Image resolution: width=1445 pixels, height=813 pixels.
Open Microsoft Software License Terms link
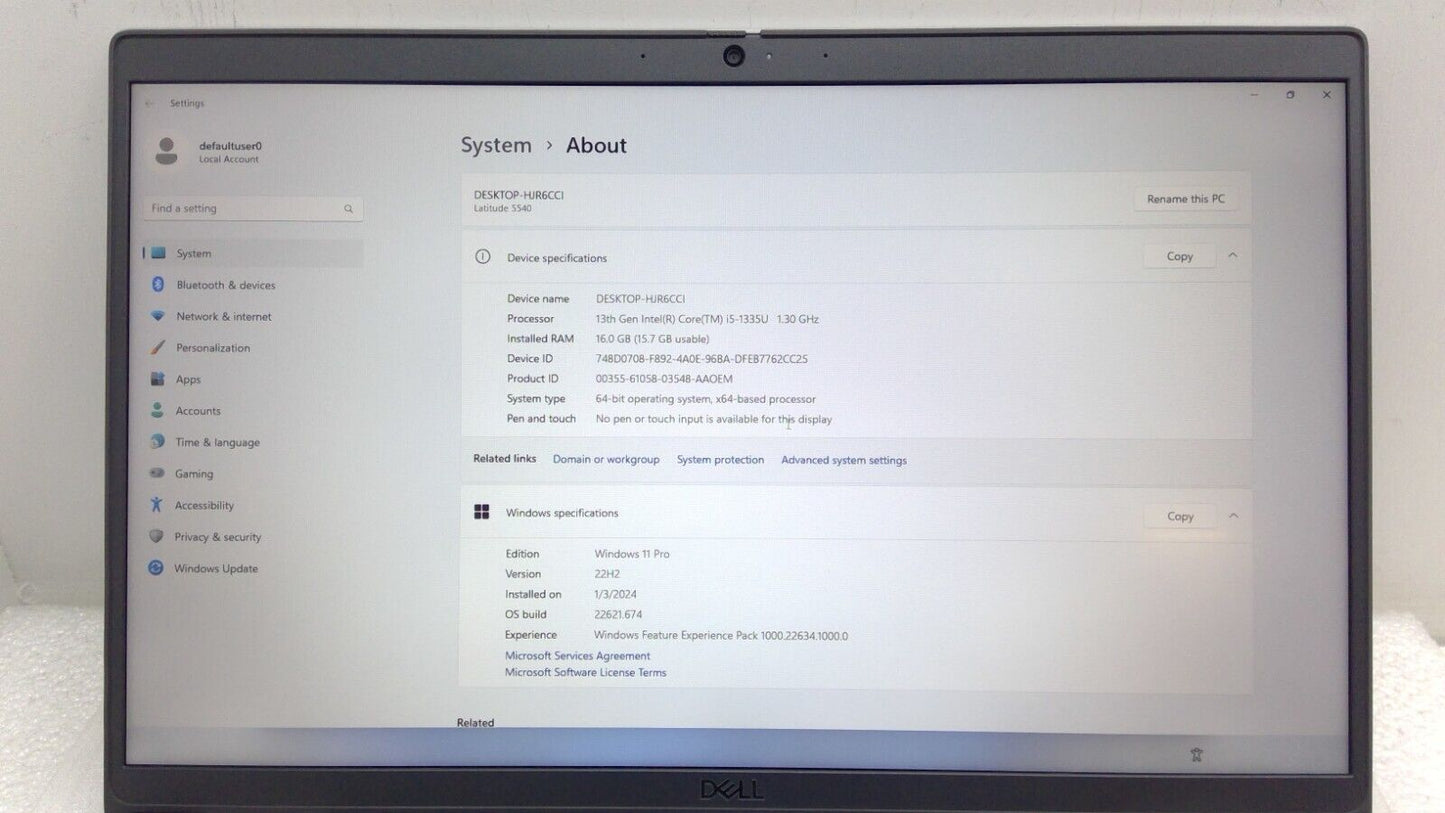tap(585, 672)
